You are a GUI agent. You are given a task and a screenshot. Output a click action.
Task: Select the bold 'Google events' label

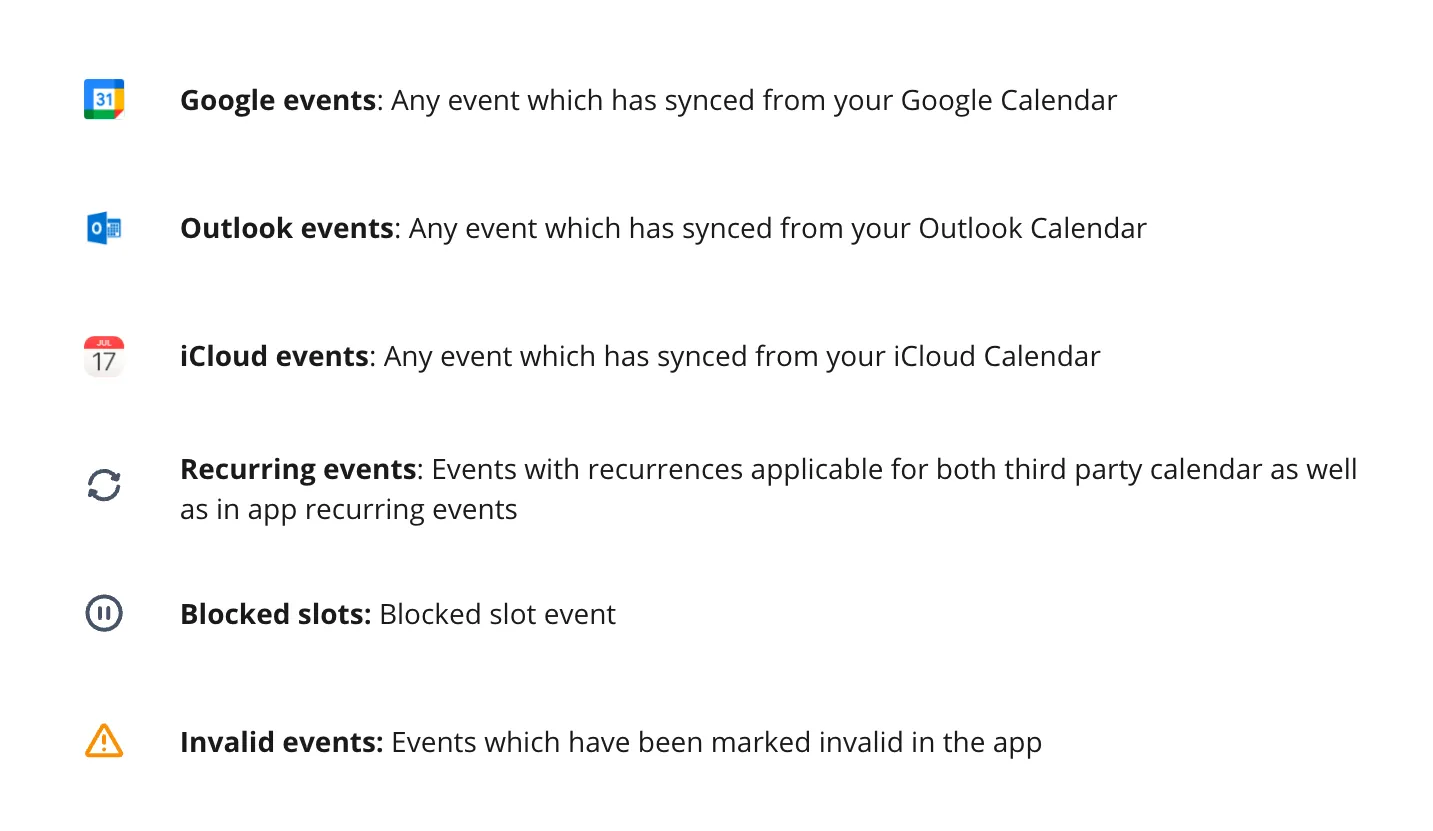coord(278,100)
